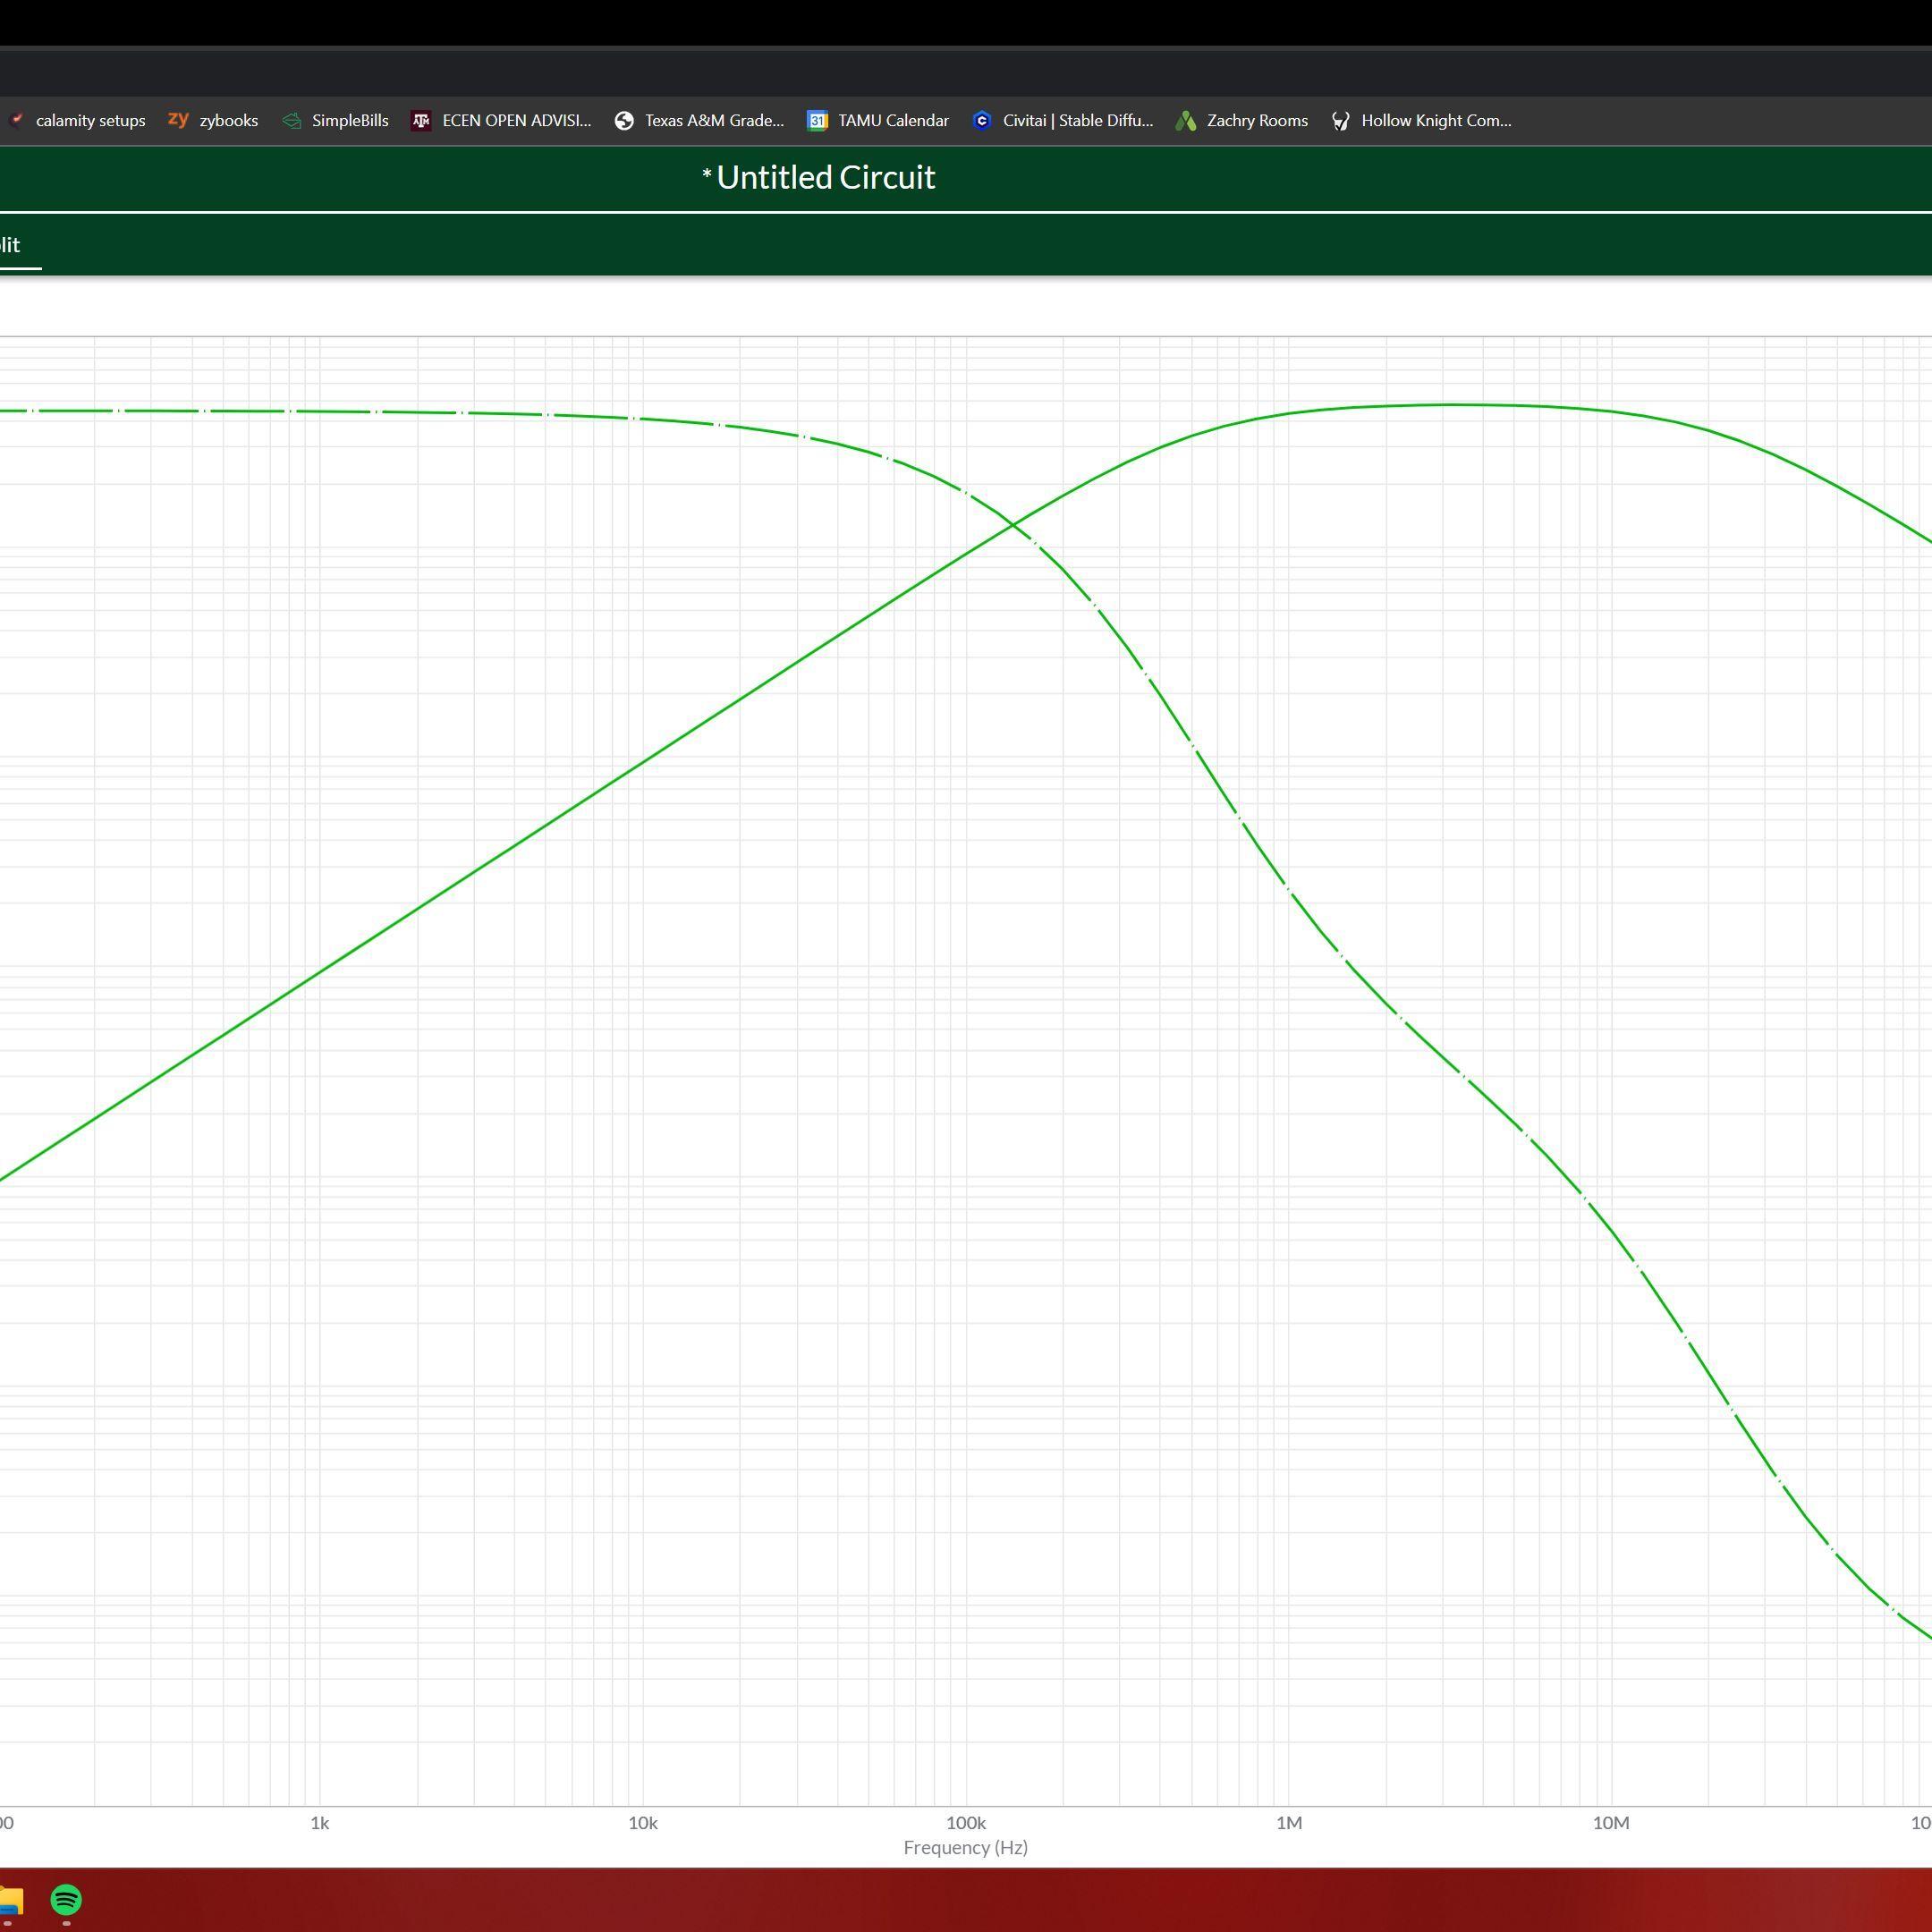
Task: Open the zybooks bookmark
Action: click(x=214, y=121)
